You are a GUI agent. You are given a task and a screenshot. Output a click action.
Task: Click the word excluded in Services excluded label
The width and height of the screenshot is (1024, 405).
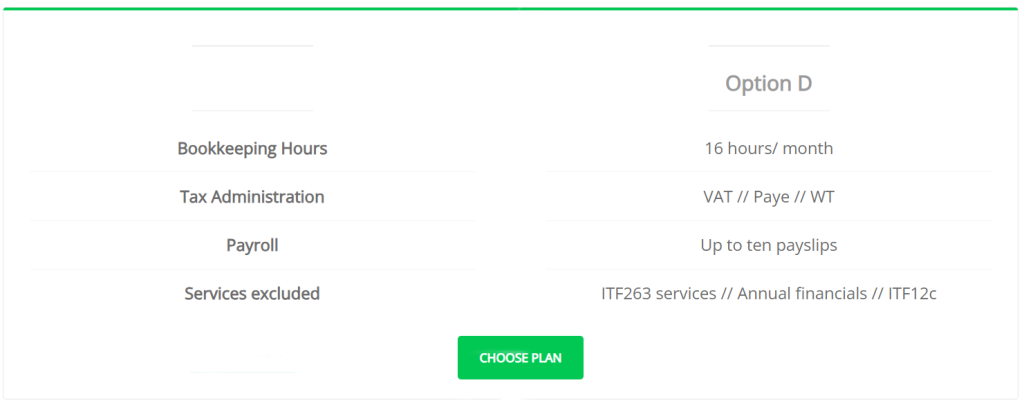point(285,294)
